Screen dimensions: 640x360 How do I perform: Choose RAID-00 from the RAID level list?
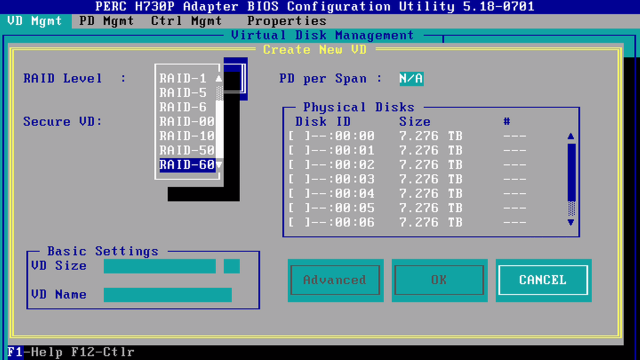tap(187, 122)
